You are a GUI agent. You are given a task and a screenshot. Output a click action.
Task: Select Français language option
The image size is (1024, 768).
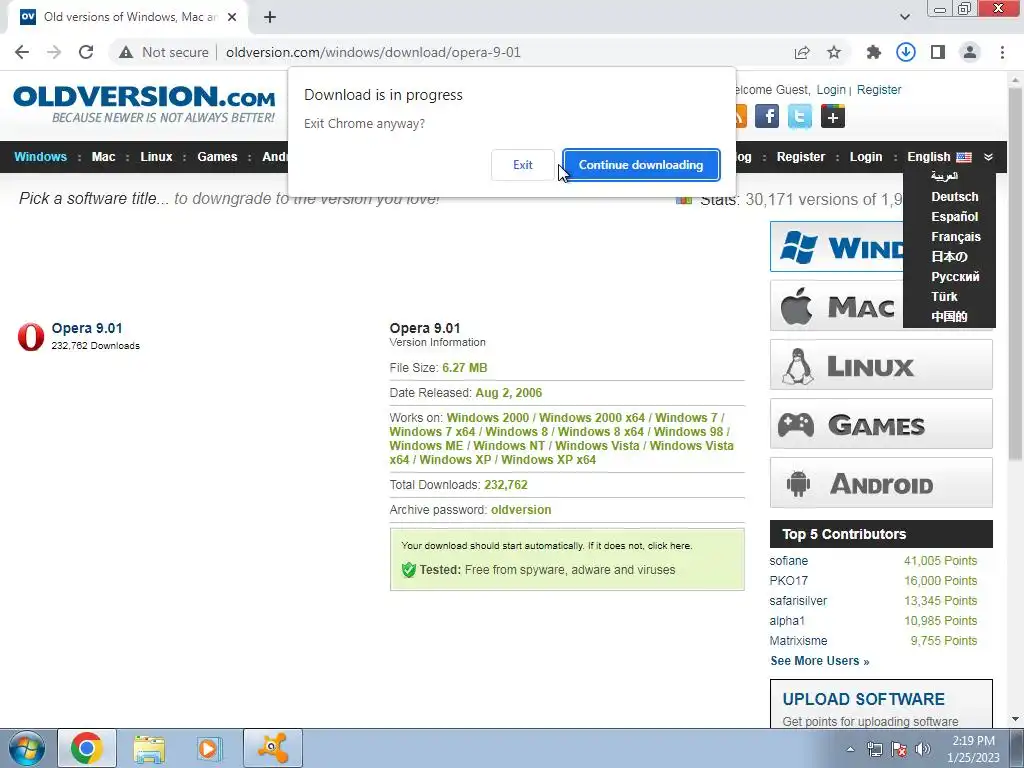click(x=955, y=236)
